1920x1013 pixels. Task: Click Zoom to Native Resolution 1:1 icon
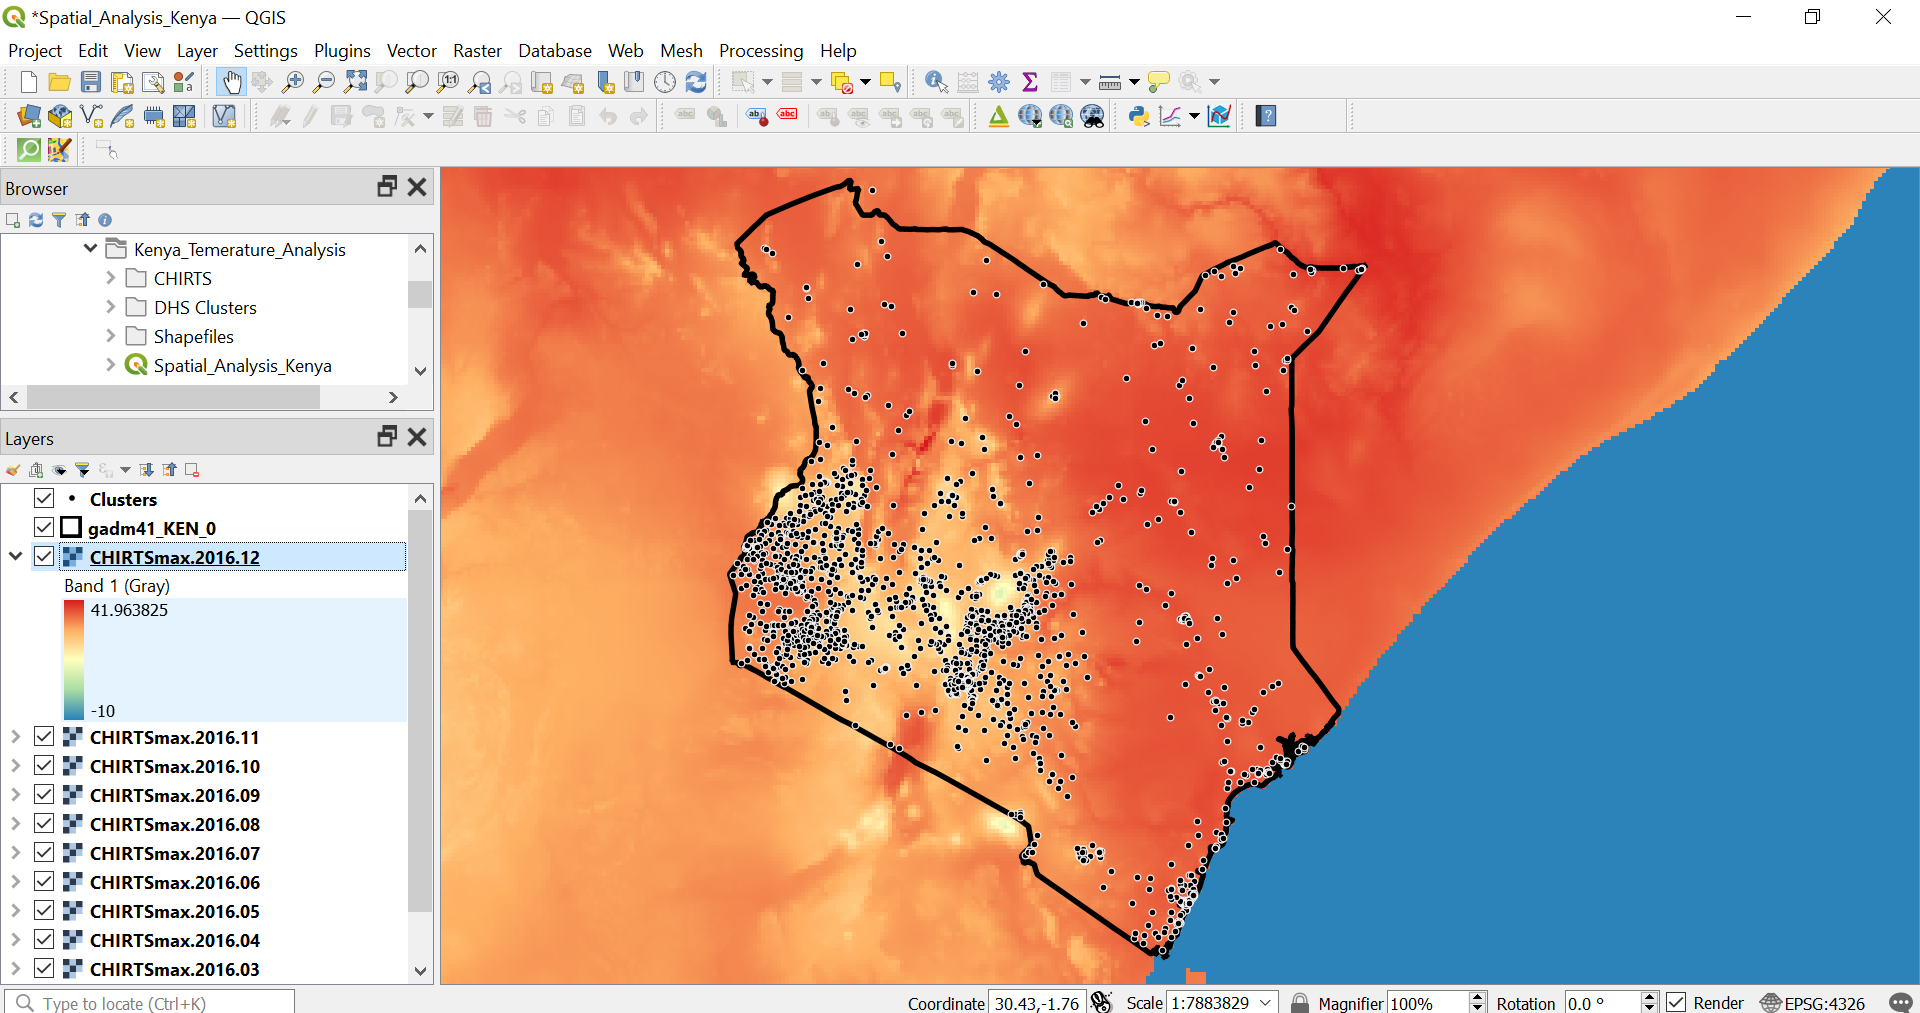[x=448, y=82]
